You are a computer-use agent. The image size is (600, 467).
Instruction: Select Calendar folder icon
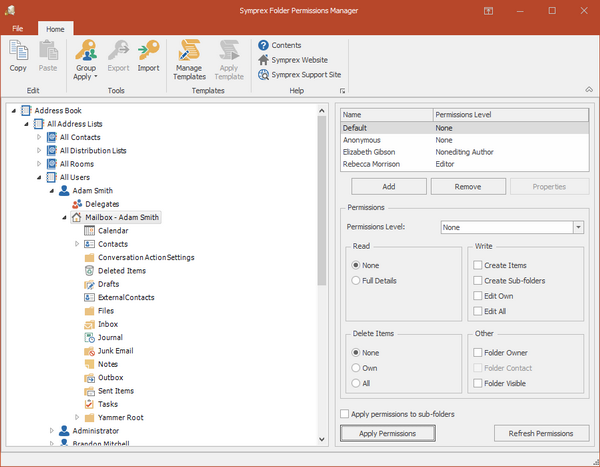89,230
